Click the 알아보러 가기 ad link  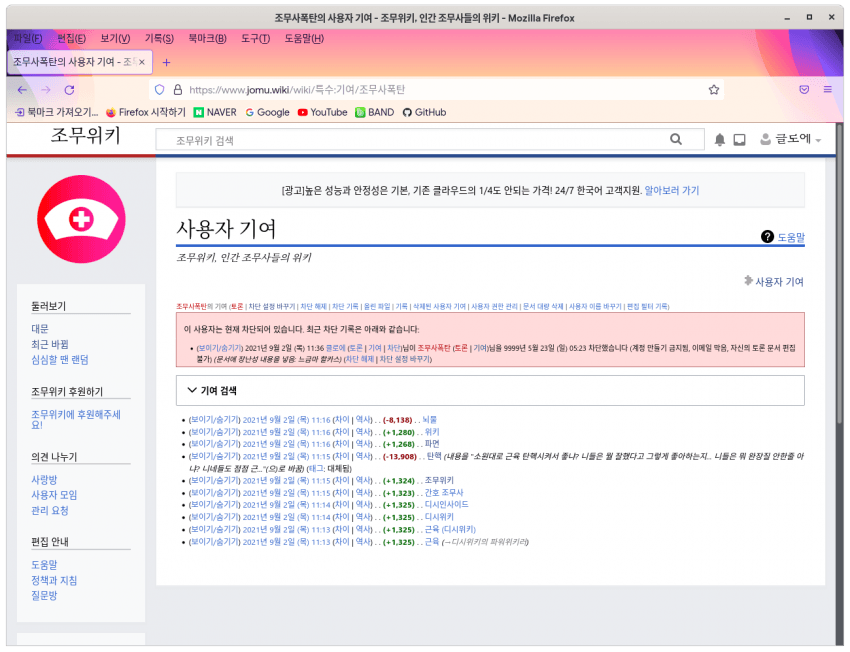tap(671, 190)
